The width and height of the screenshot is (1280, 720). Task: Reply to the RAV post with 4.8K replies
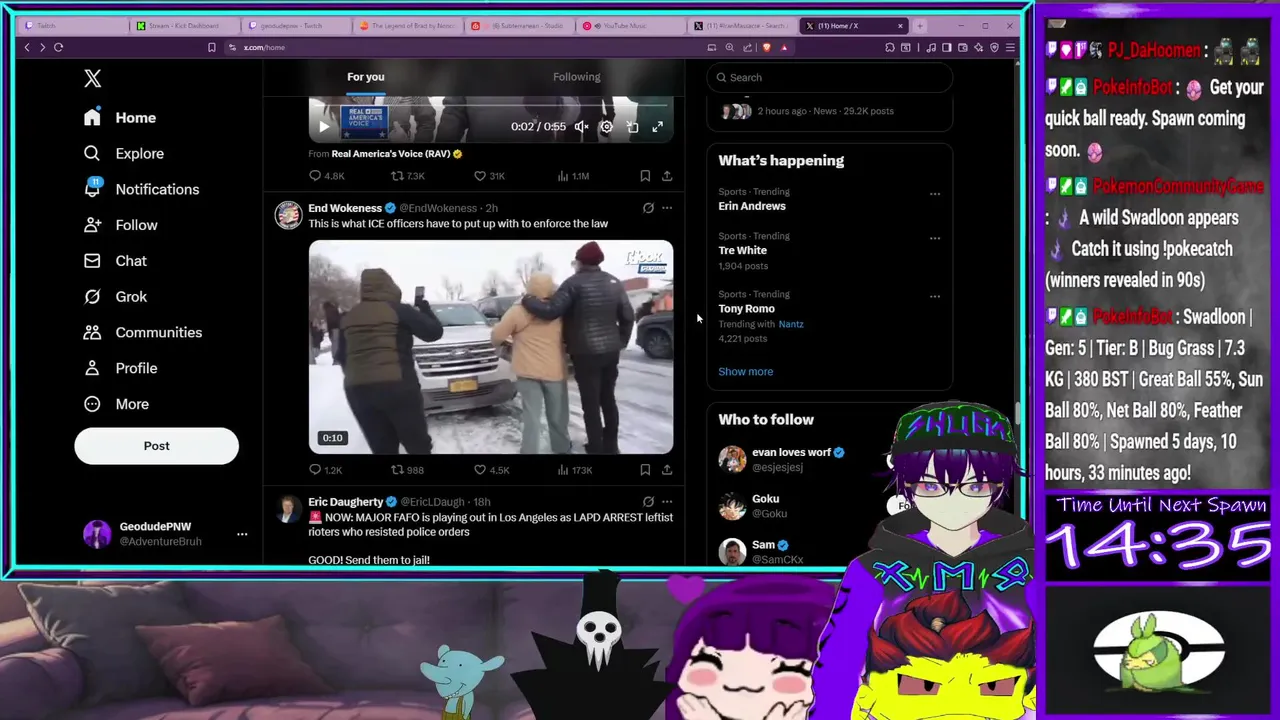[x=326, y=176]
